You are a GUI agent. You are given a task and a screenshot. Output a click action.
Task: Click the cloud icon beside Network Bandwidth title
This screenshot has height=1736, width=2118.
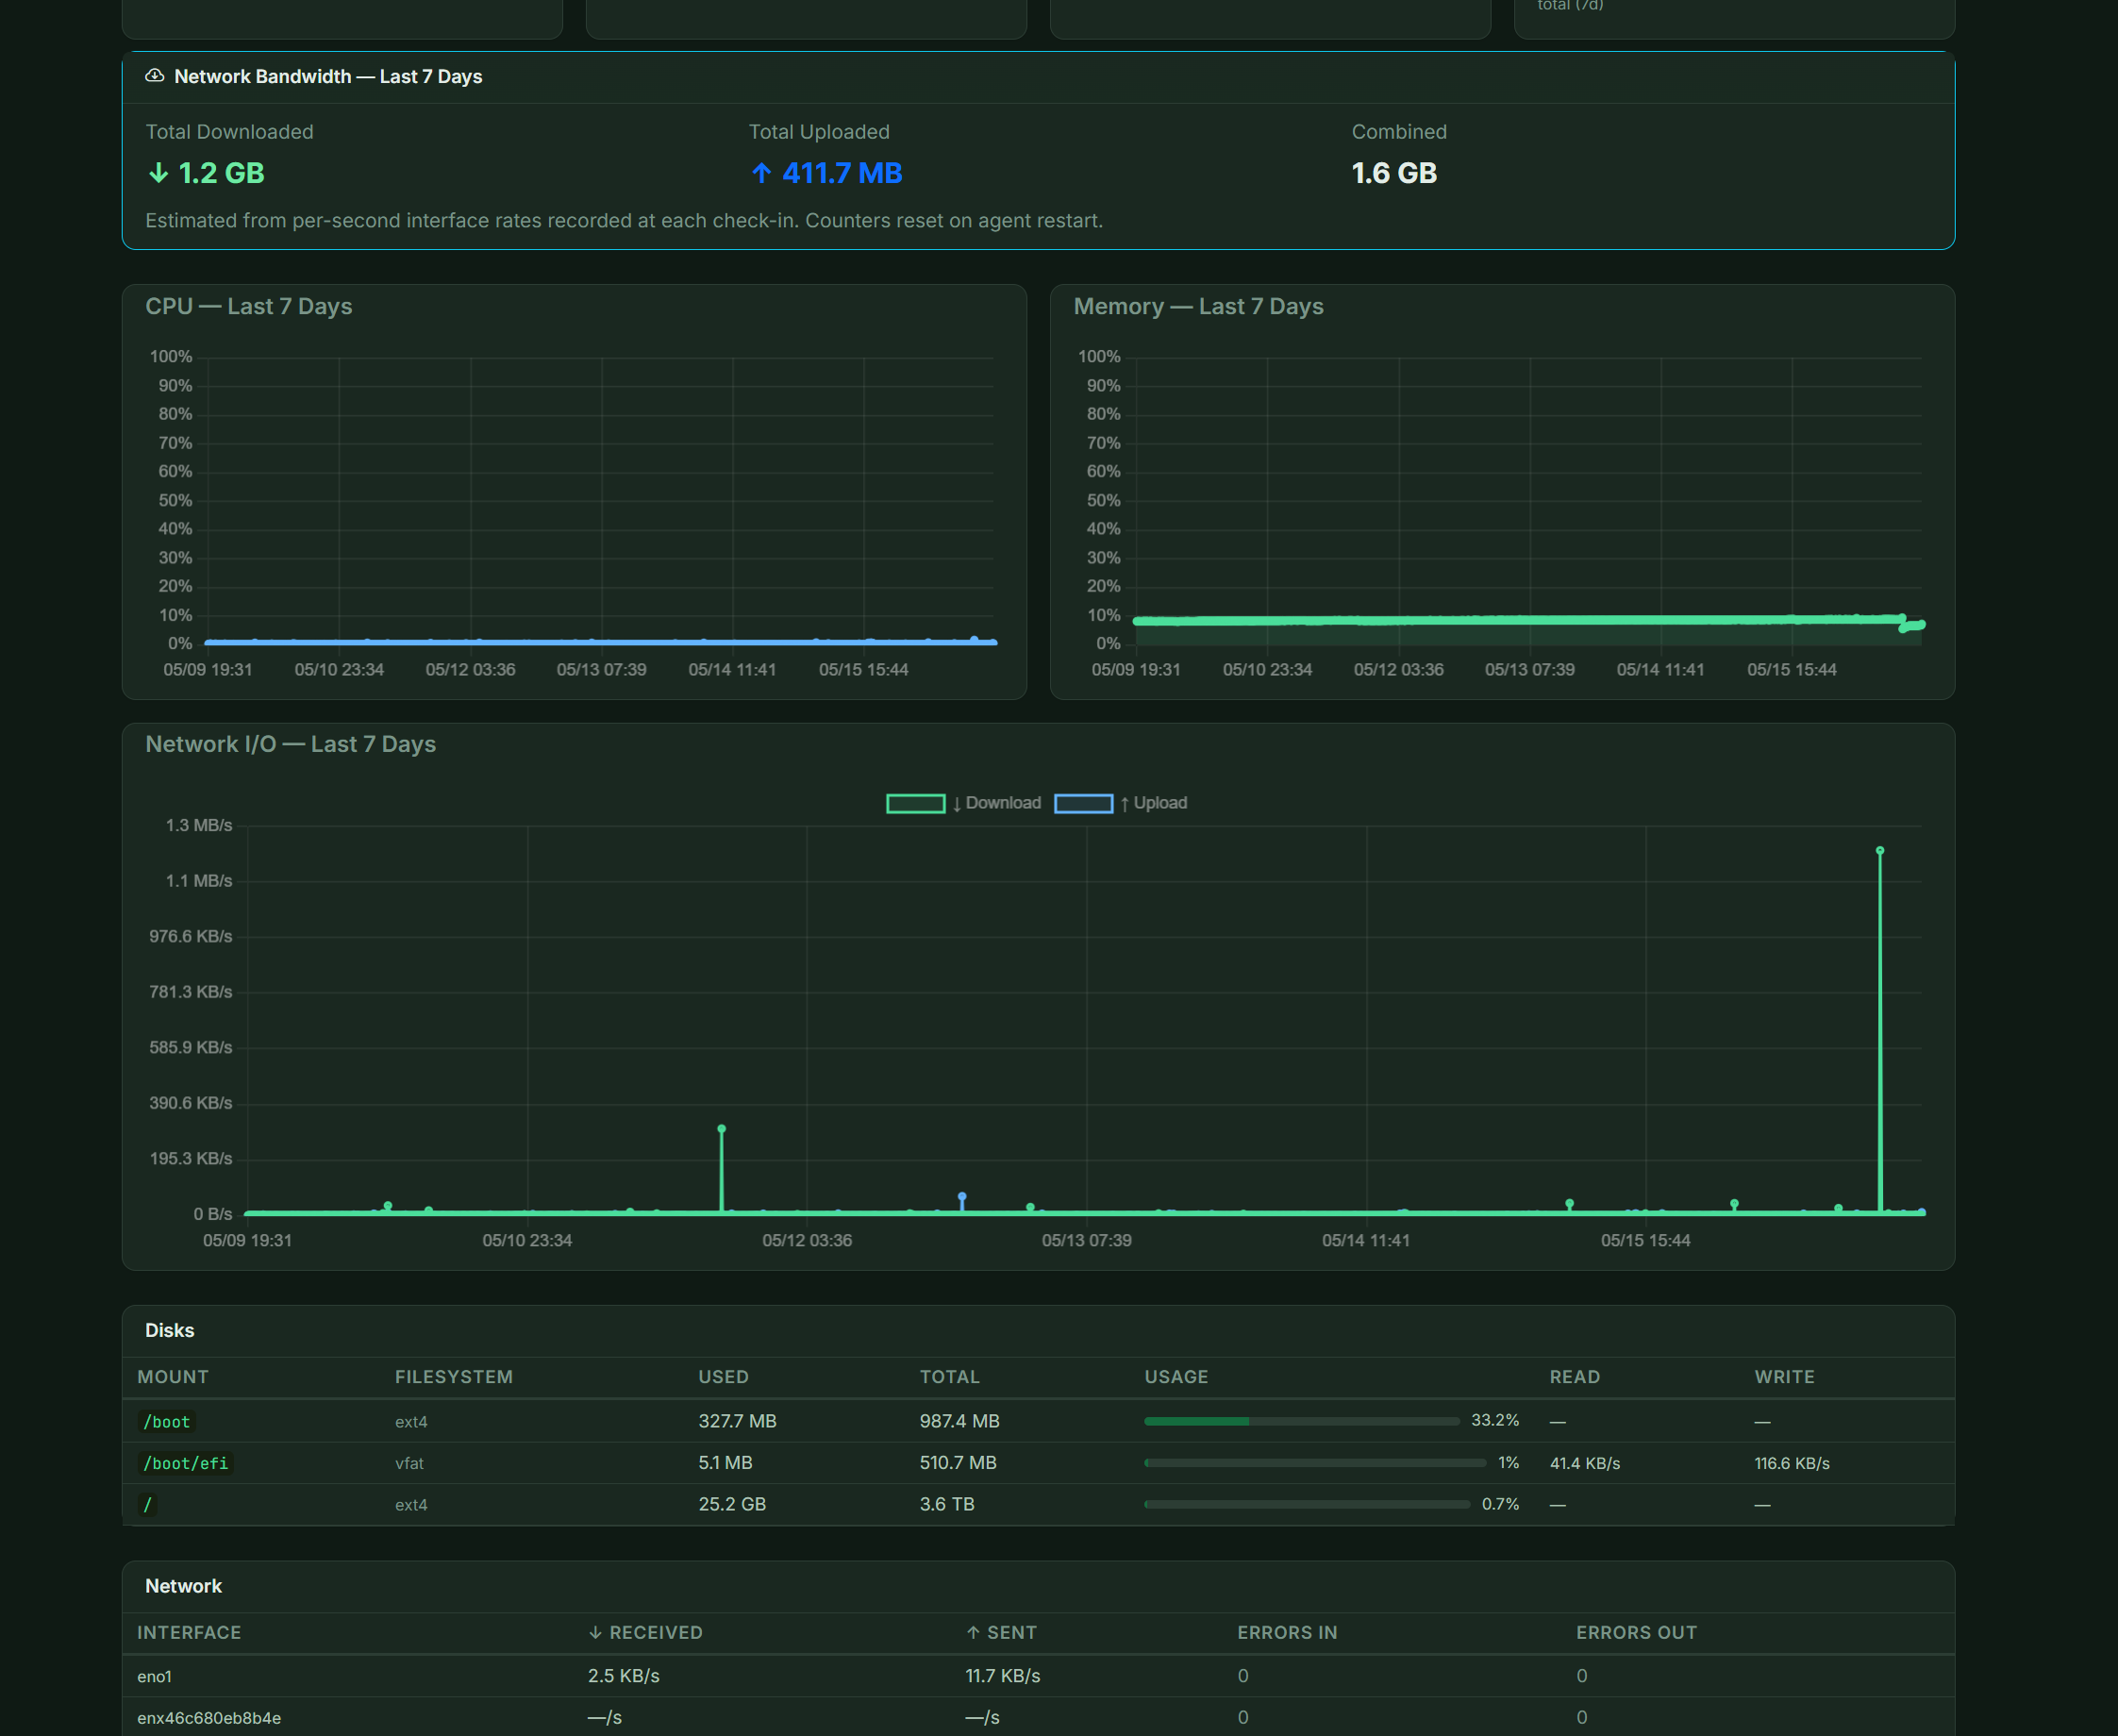click(x=155, y=76)
